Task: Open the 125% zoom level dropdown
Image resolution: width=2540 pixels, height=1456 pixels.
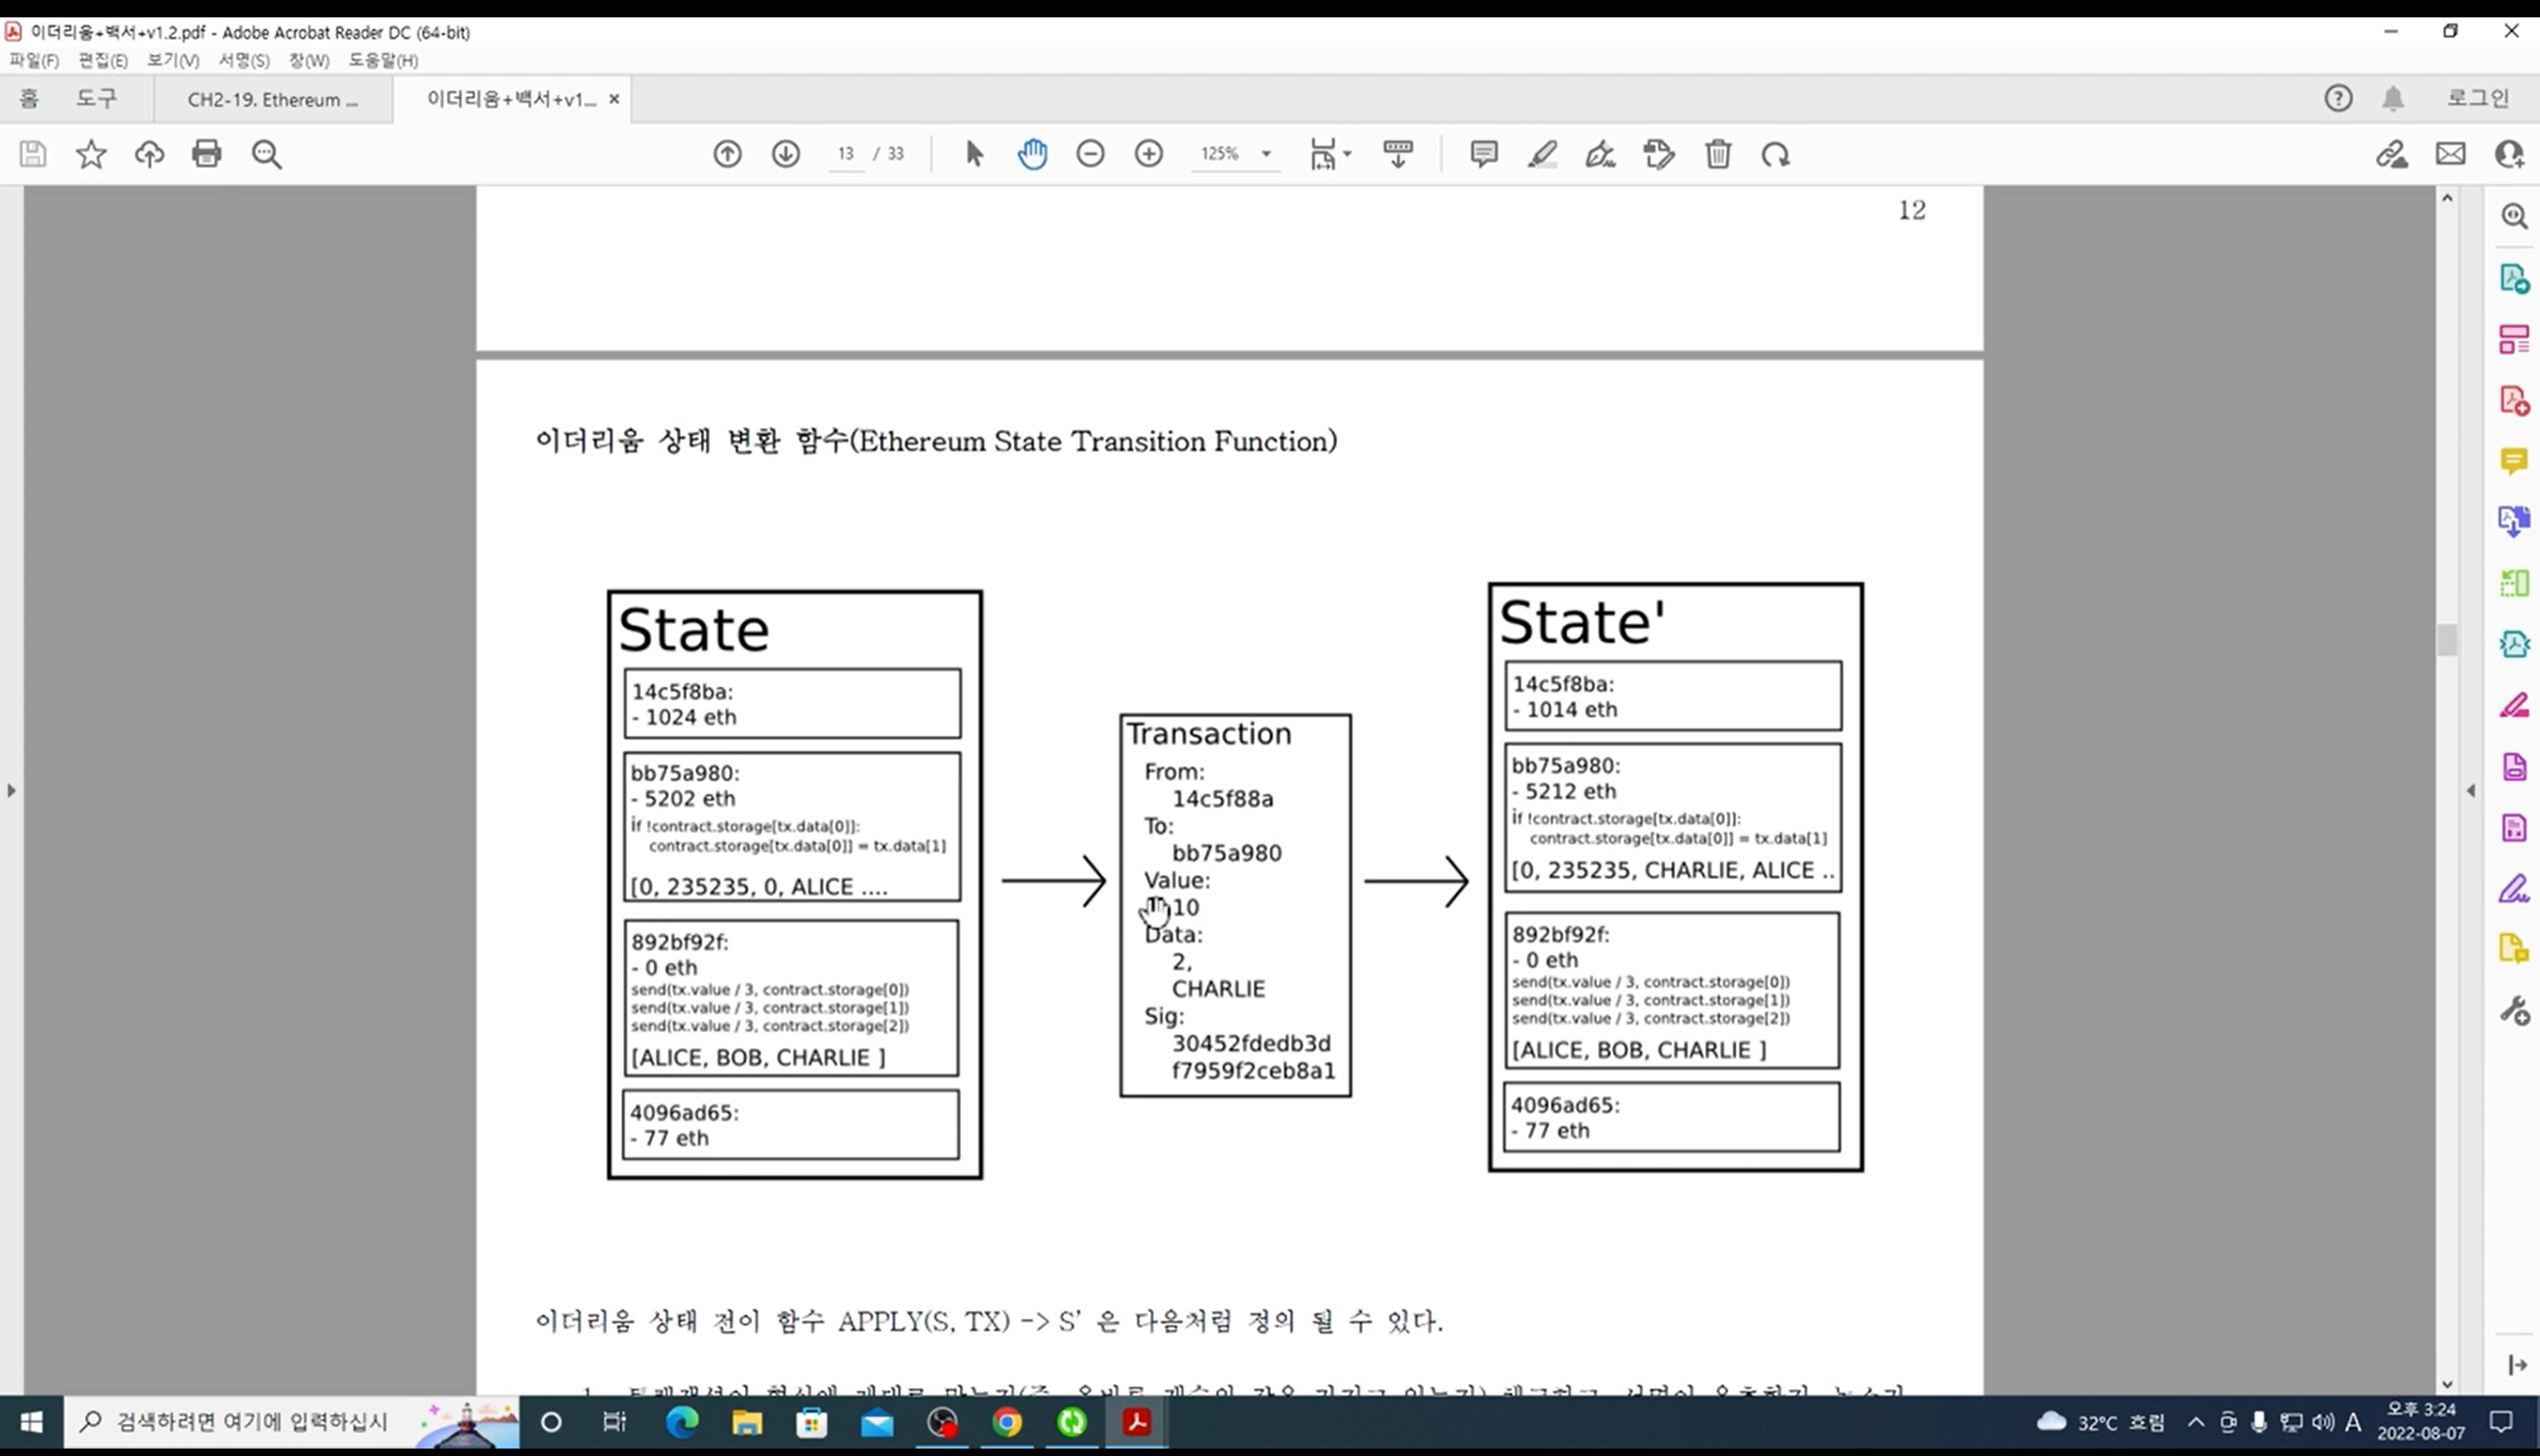Action: 1266,154
